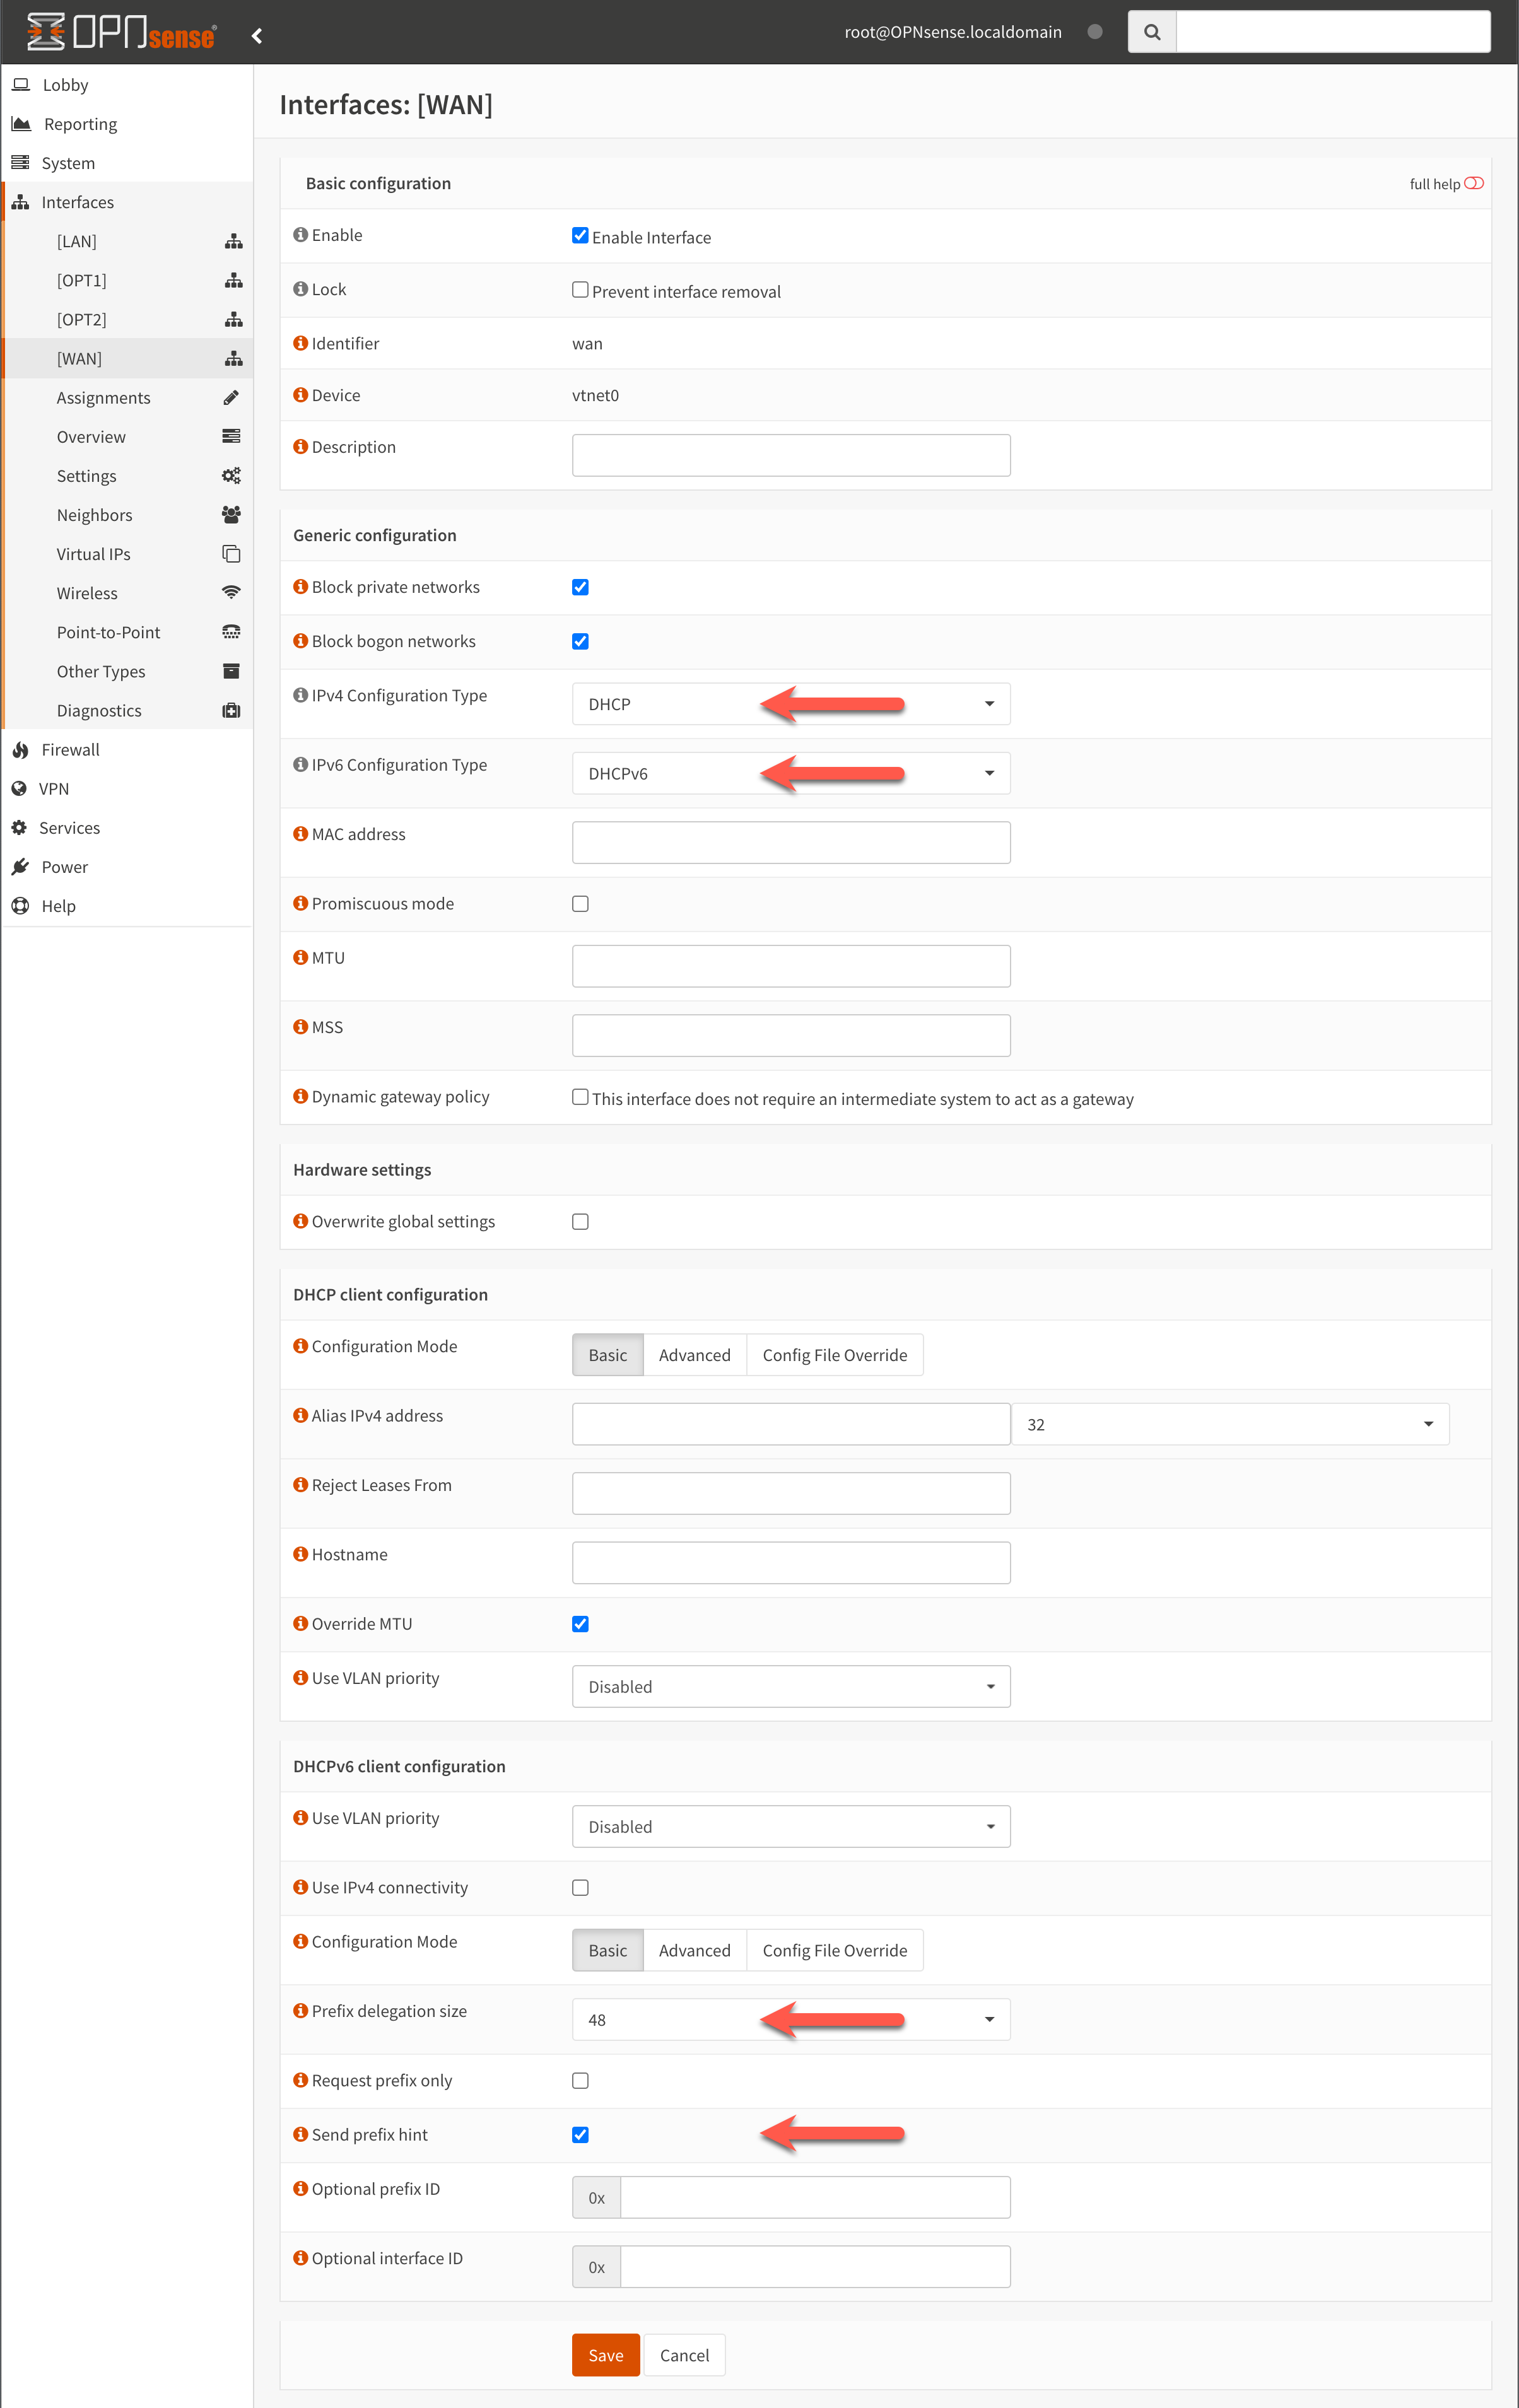
Task: Open the Alias IPv4 subnet mask dropdown
Action: [x=1230, y=1424]
